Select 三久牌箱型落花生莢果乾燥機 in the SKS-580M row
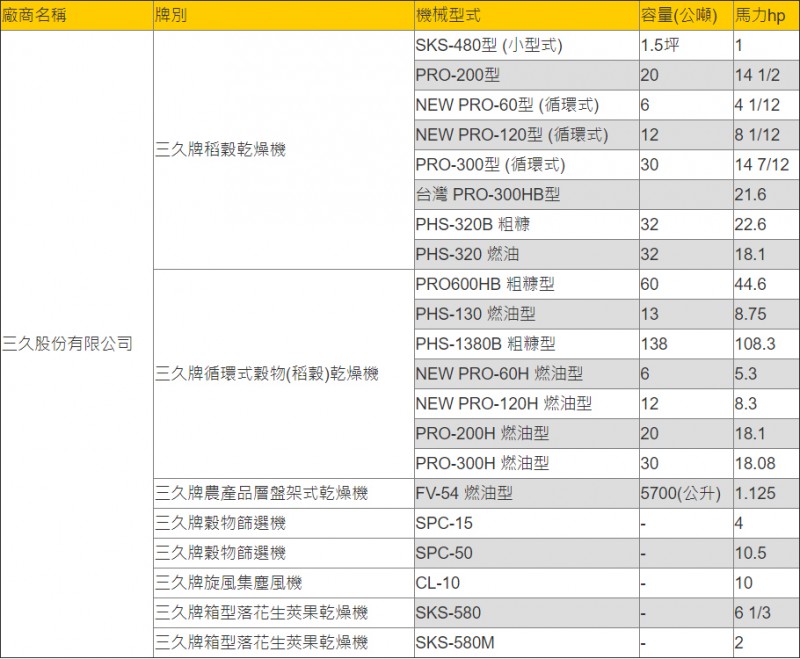 click(x=284, y=643)
